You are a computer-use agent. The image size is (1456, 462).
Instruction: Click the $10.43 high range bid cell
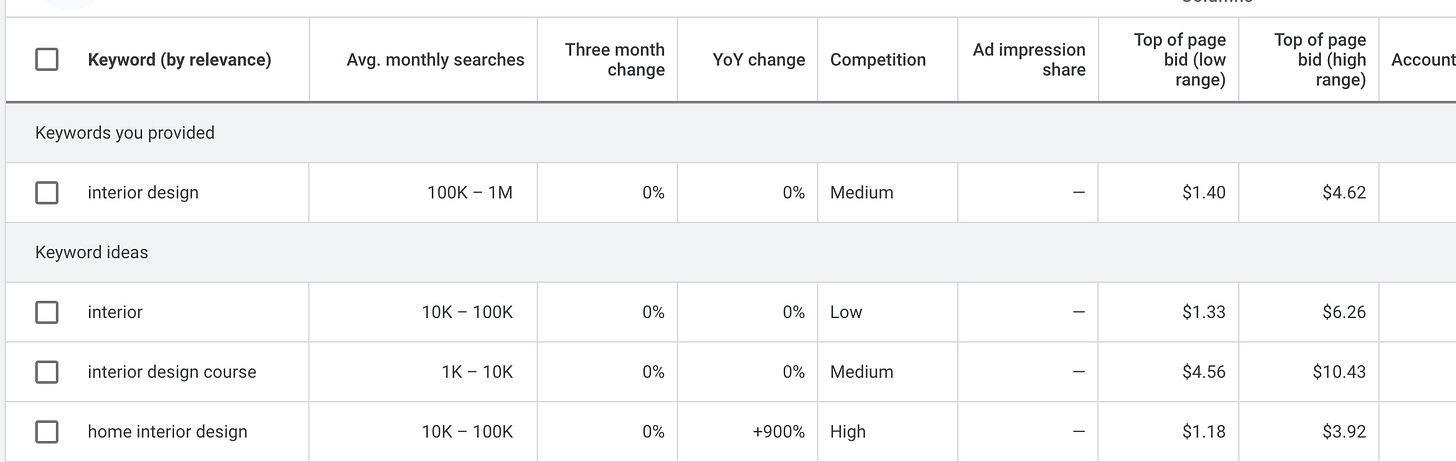point(1339,372)
